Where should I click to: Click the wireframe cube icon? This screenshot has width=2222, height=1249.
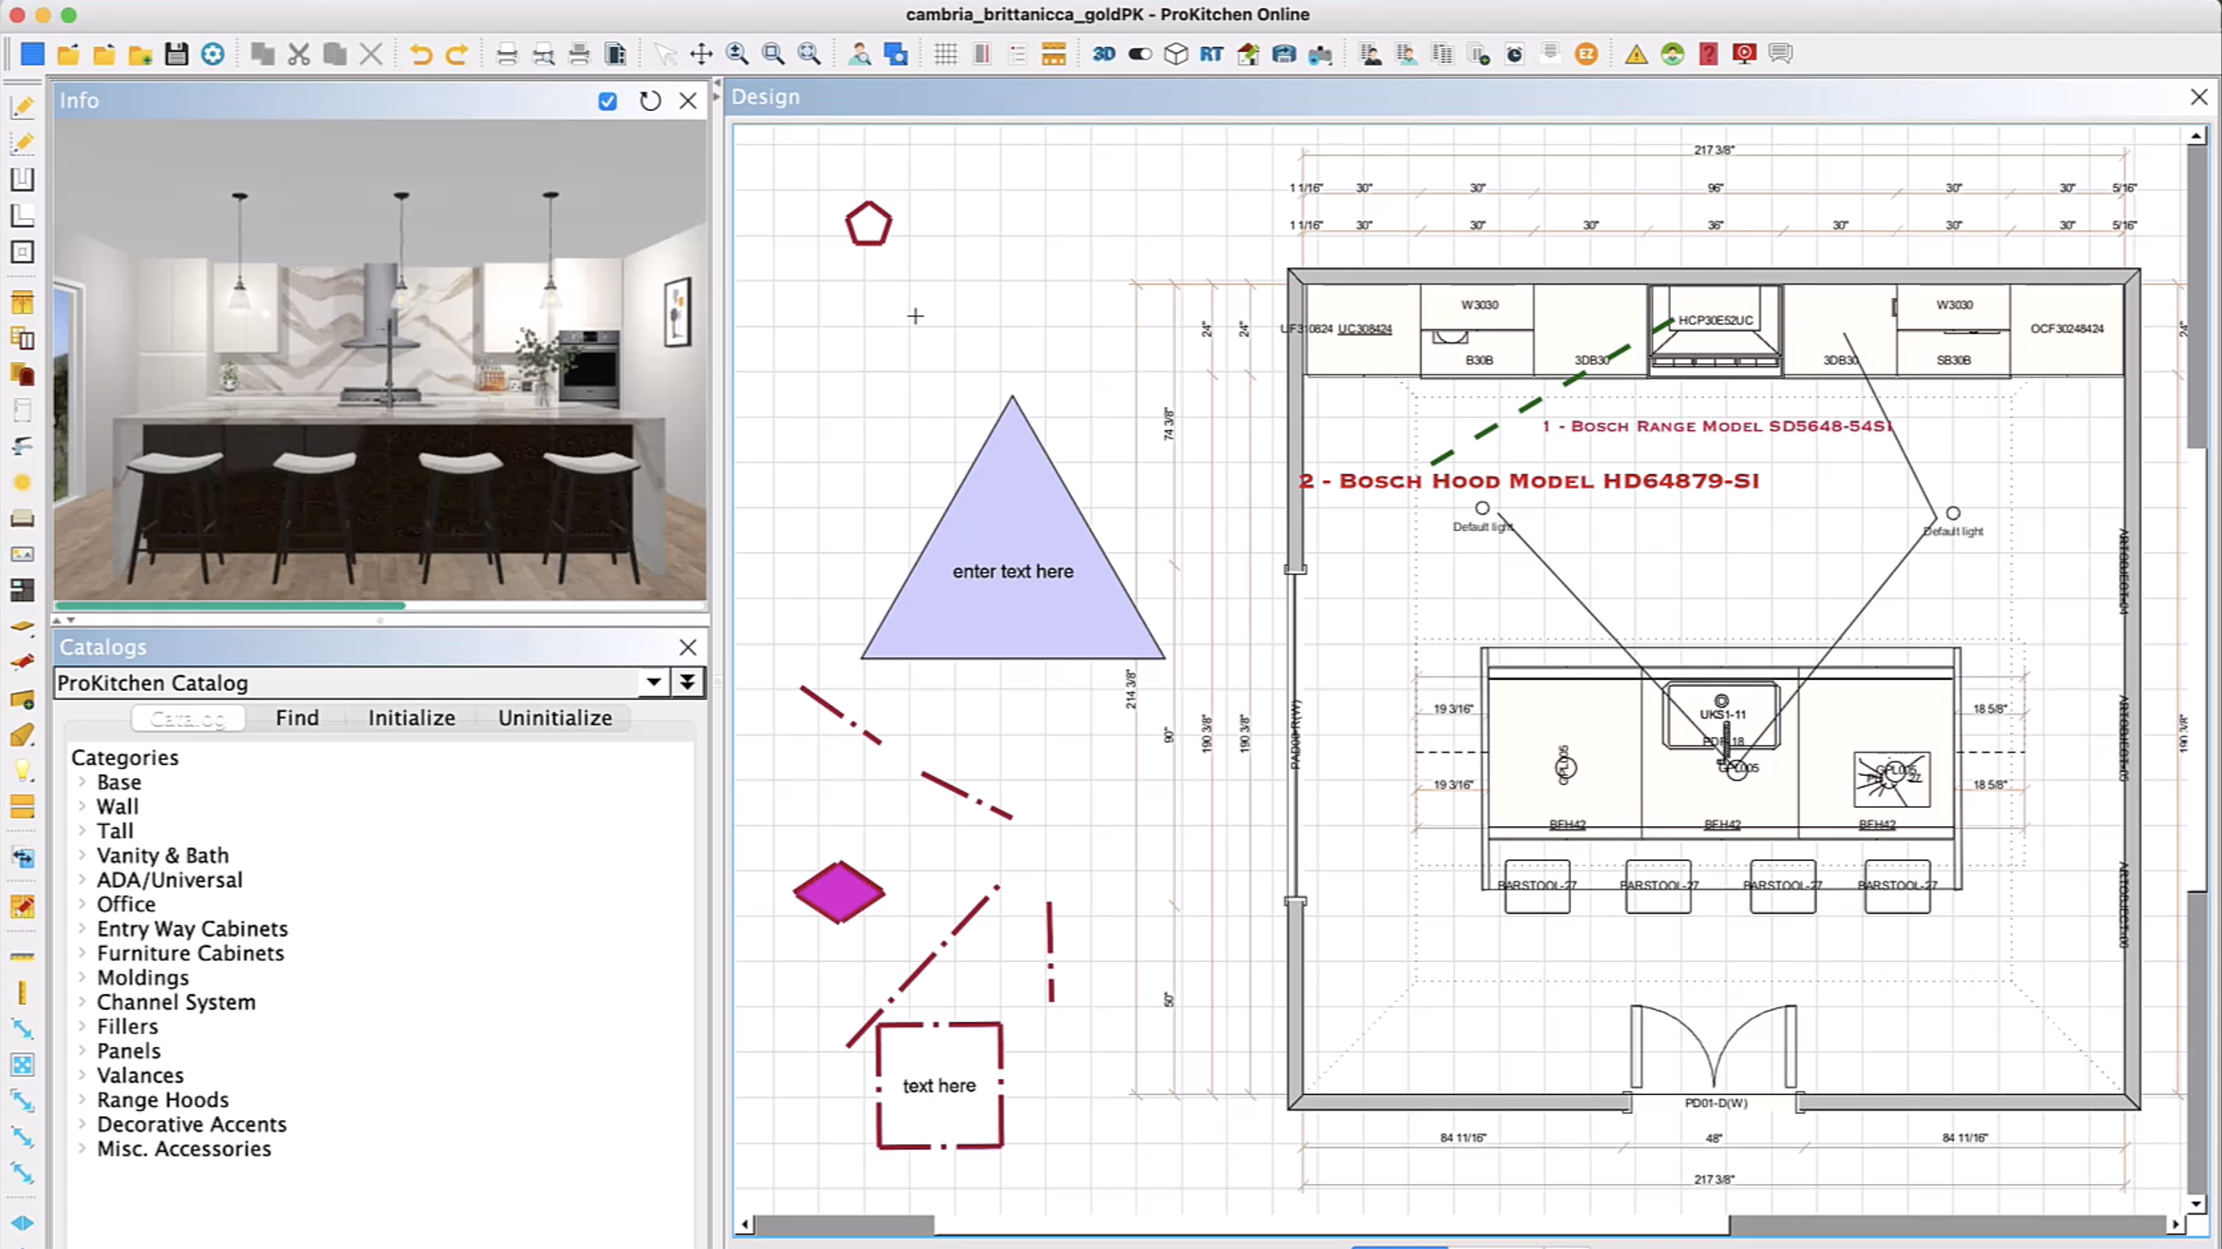coord(1176,54)
